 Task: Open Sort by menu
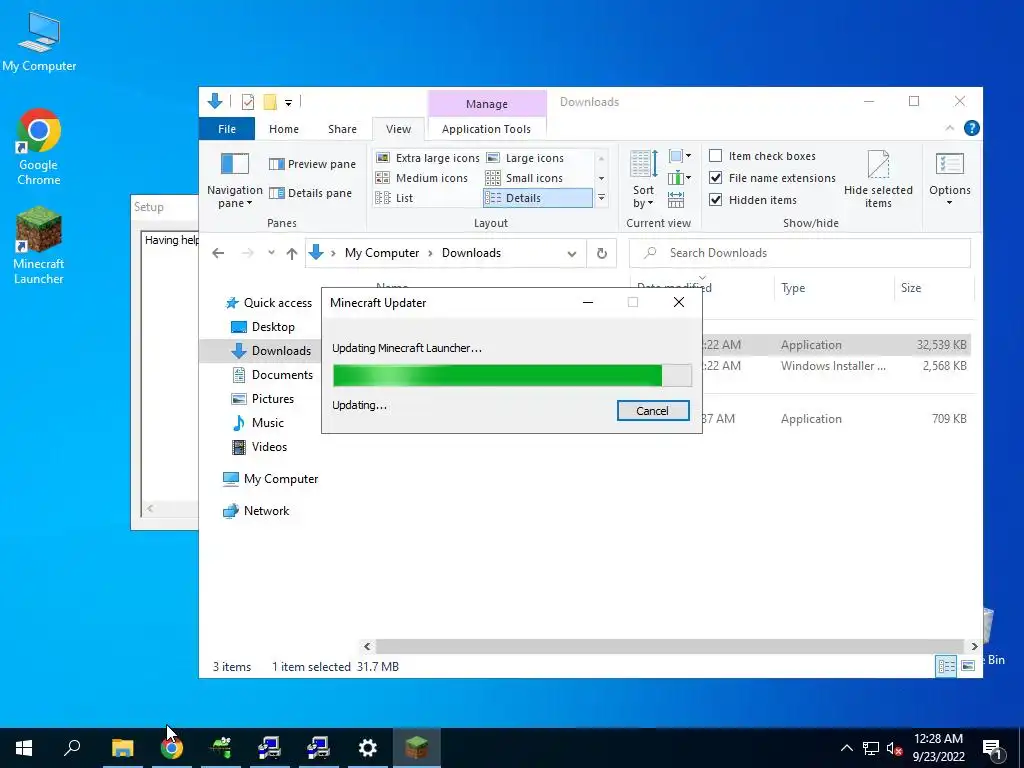(643, 180)
